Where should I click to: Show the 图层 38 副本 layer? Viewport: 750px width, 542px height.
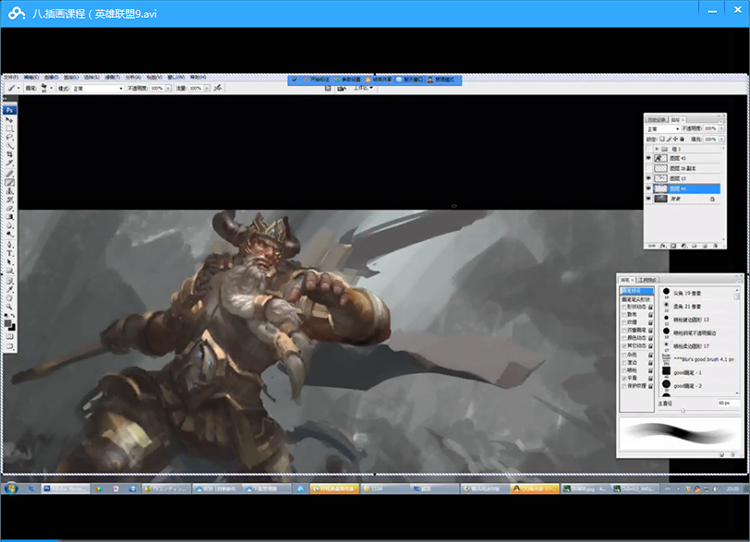click(649, 168)
